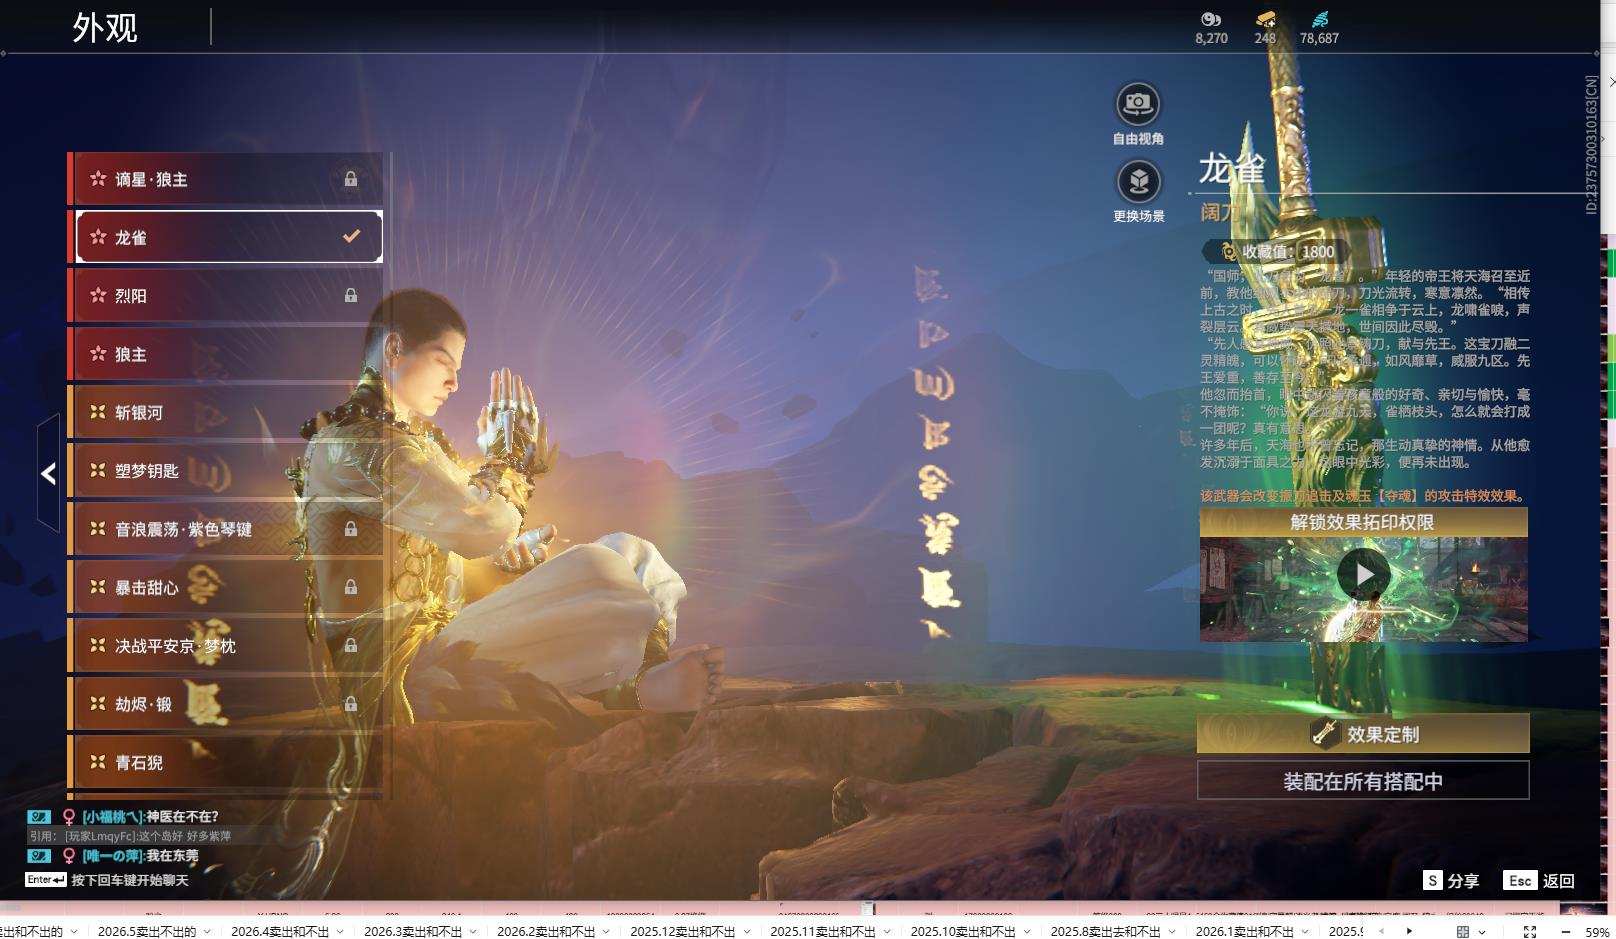Select the 烈阳 skin entry
The height and width of the screenshot is (939, 1616).
226,295
